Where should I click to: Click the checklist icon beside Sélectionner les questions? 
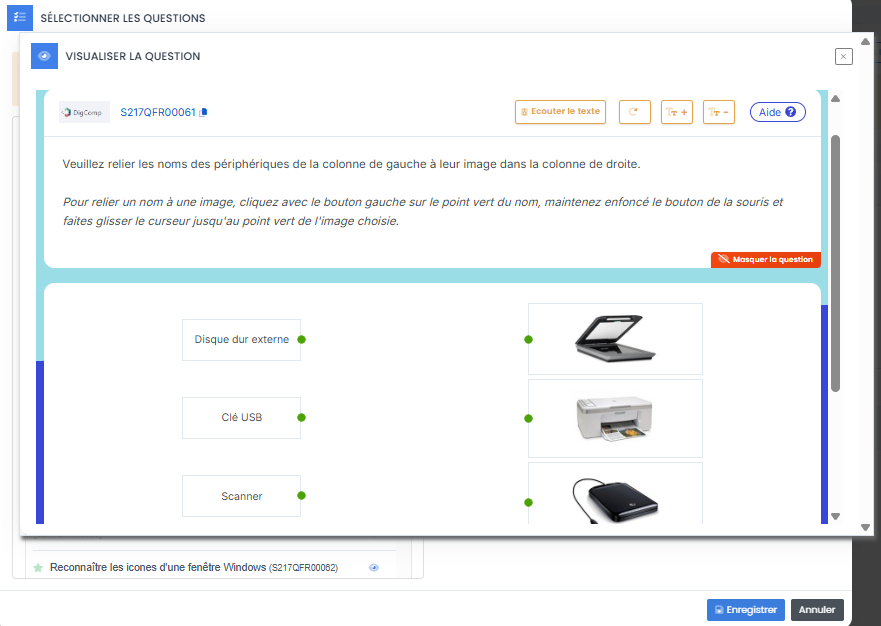[20, 17]
